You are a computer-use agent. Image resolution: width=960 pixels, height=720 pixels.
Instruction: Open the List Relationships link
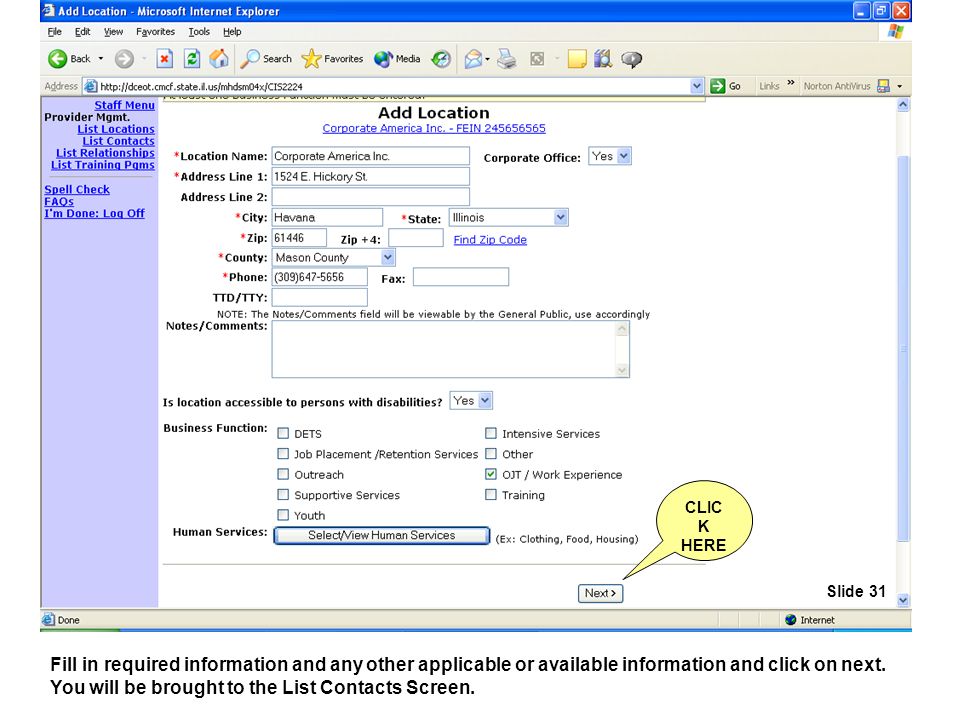105,152
